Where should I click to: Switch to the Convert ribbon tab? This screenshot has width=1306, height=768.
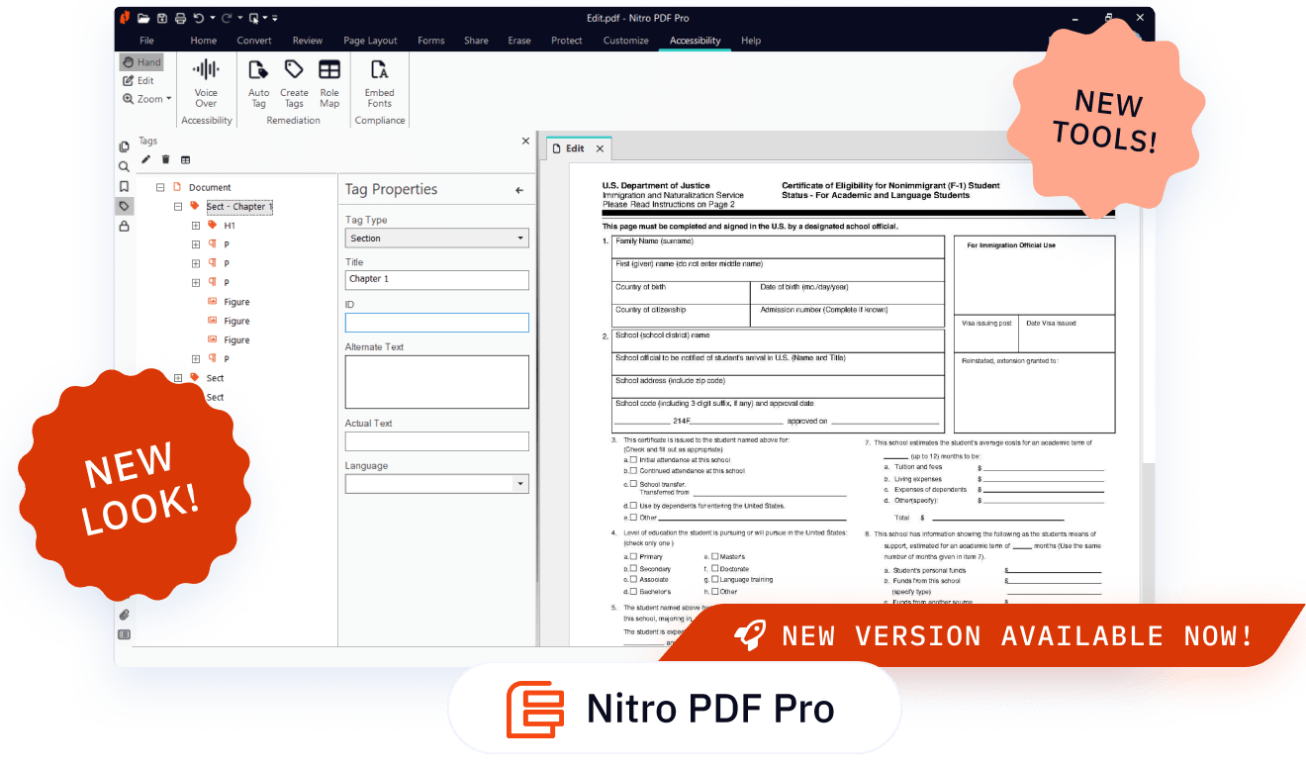tap(254, 41)
